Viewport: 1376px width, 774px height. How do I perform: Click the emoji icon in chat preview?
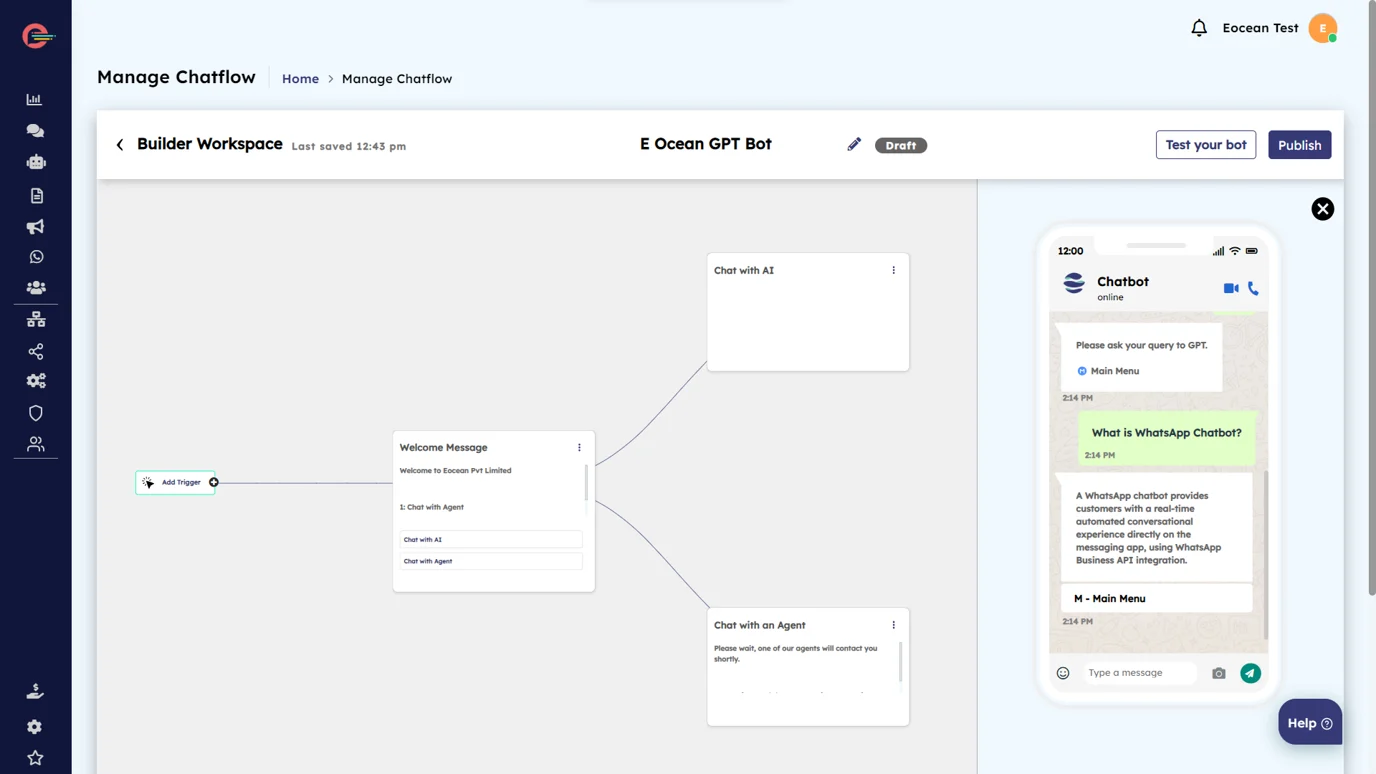1063,673
